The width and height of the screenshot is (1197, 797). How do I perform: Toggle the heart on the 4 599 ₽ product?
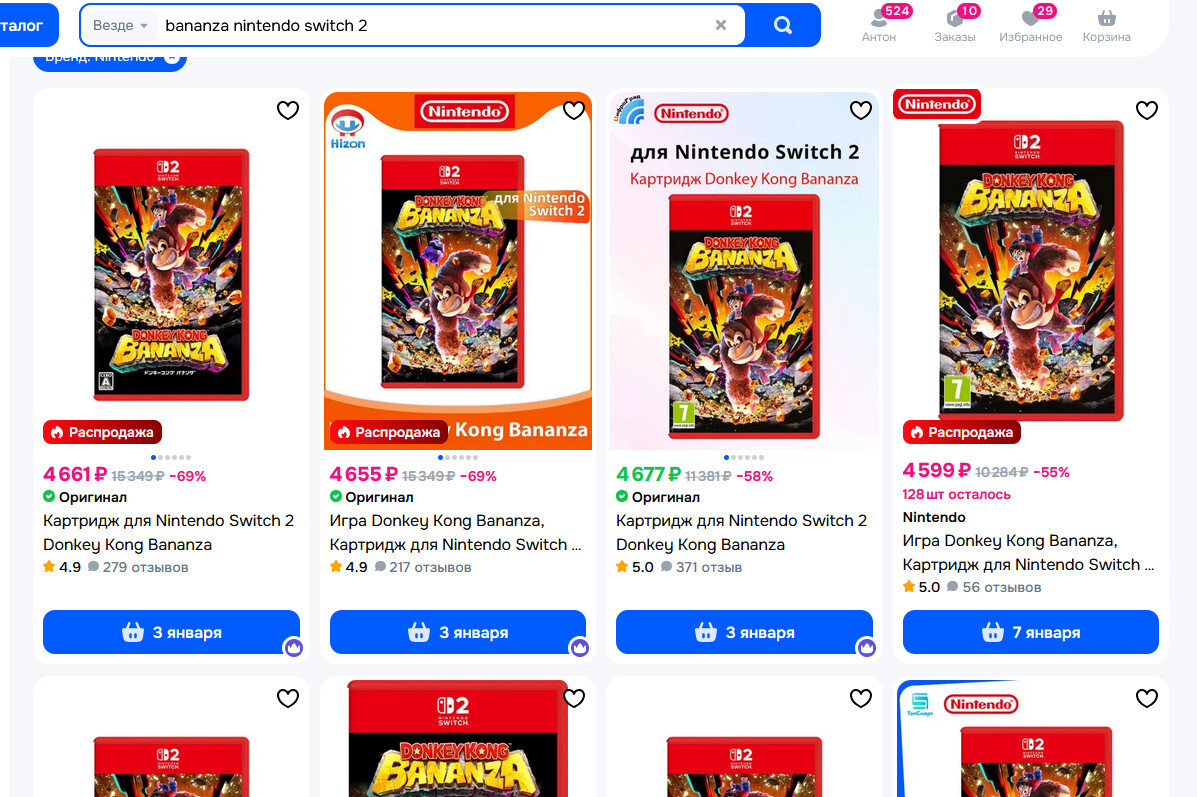(1147, 110)
